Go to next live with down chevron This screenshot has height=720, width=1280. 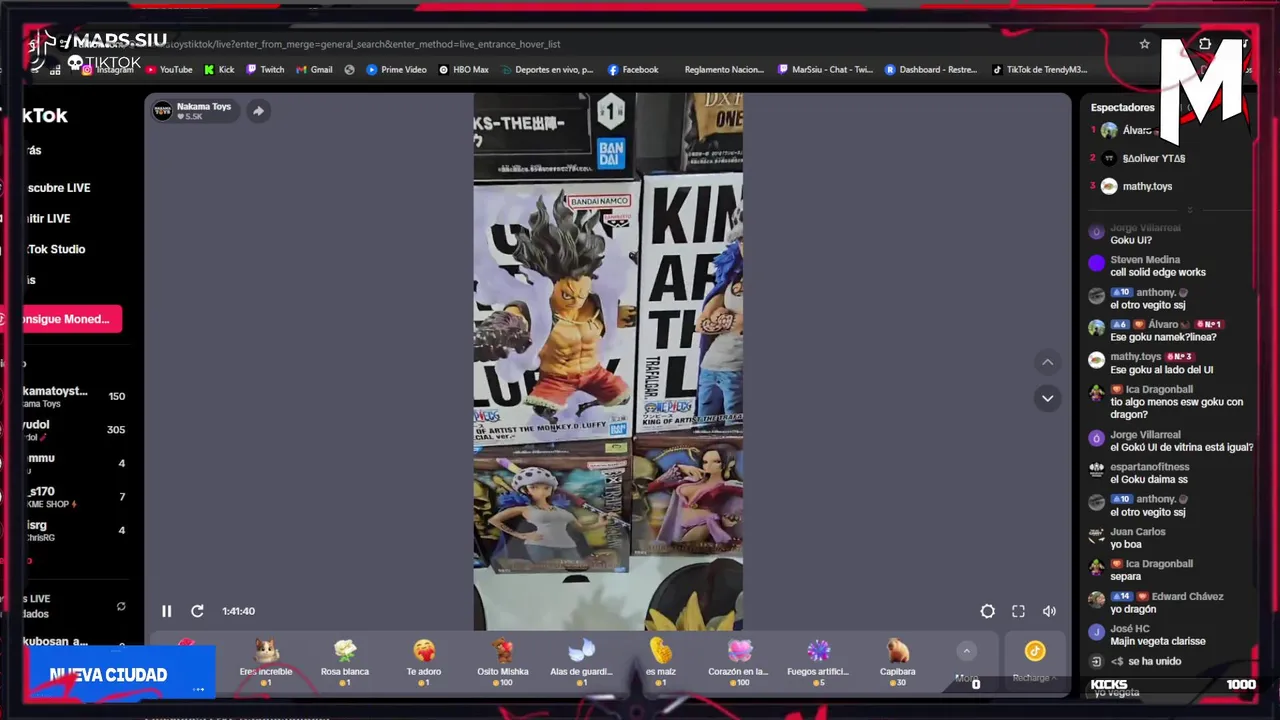point(1047,398)
